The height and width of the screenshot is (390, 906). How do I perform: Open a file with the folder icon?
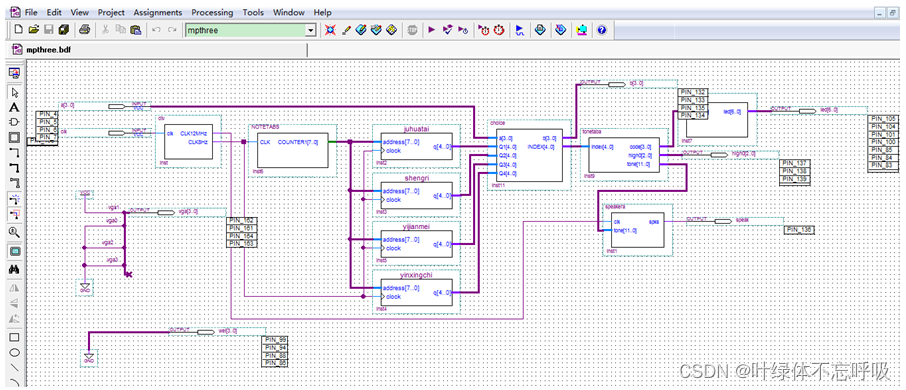pos(34,29)
